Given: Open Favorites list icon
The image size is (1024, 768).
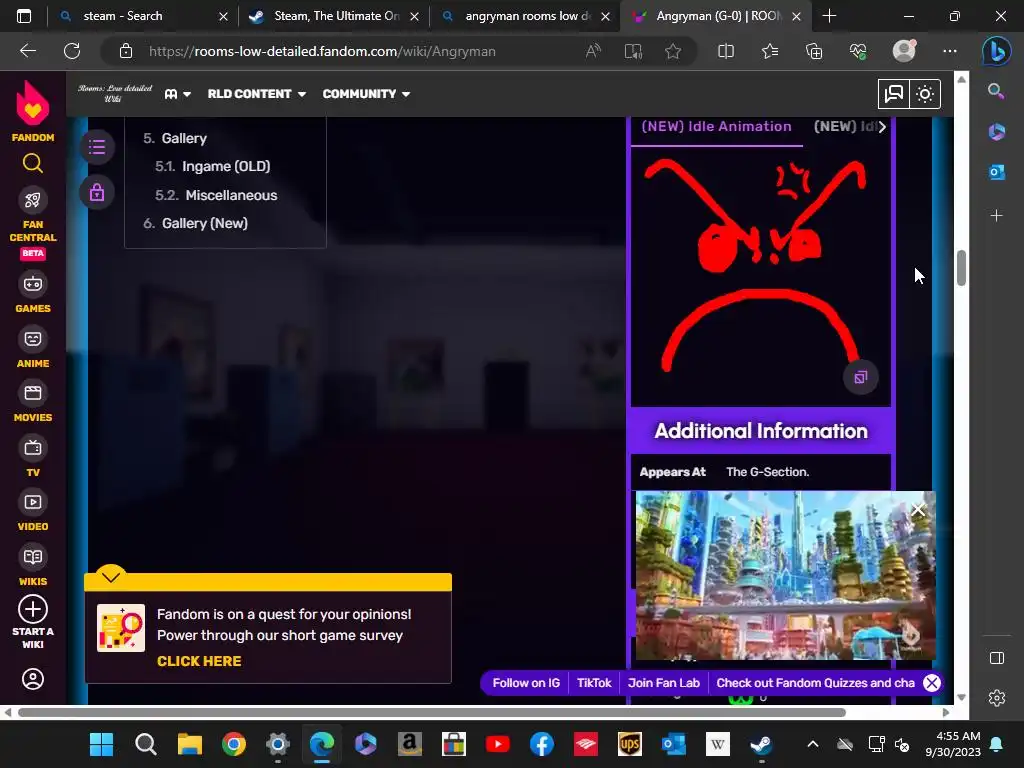Looking at the screenshot, I should tap(770, 51).
